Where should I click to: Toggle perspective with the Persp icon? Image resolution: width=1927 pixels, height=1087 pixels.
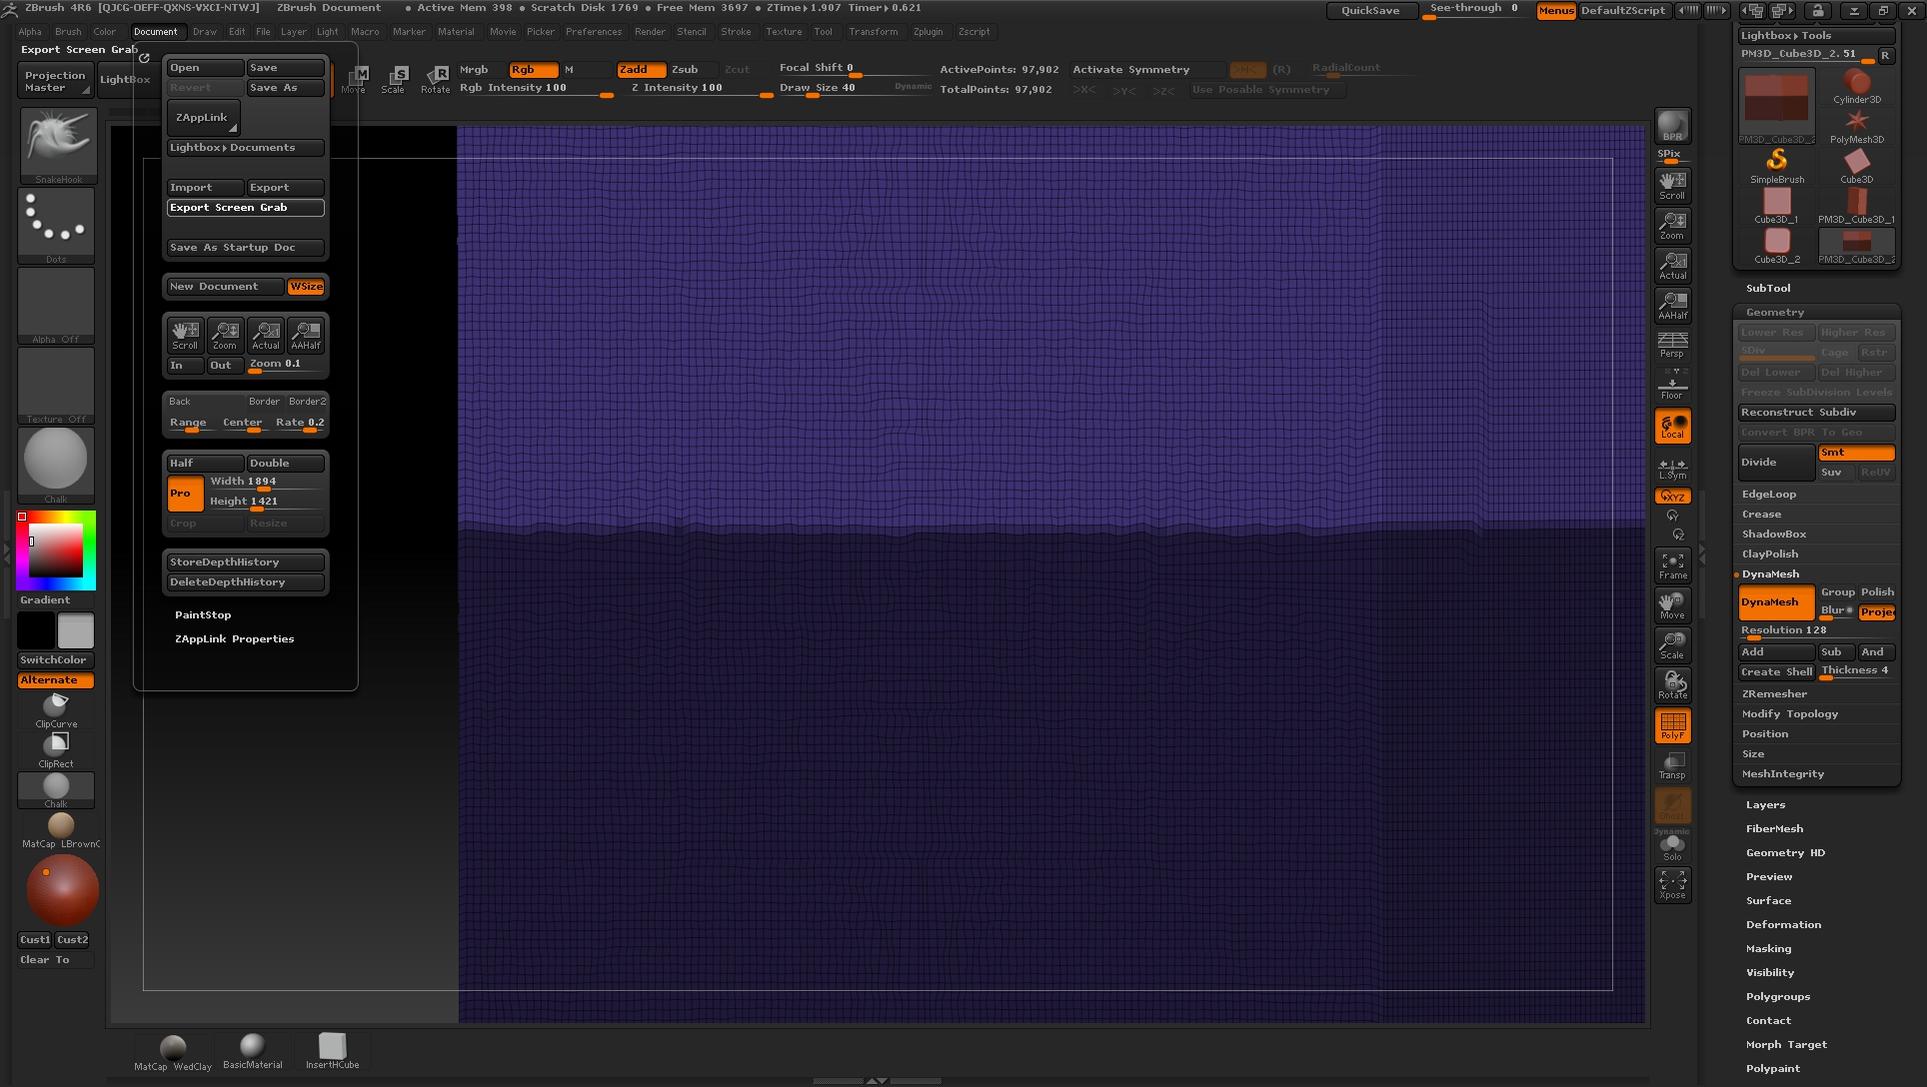(1673, 345)
